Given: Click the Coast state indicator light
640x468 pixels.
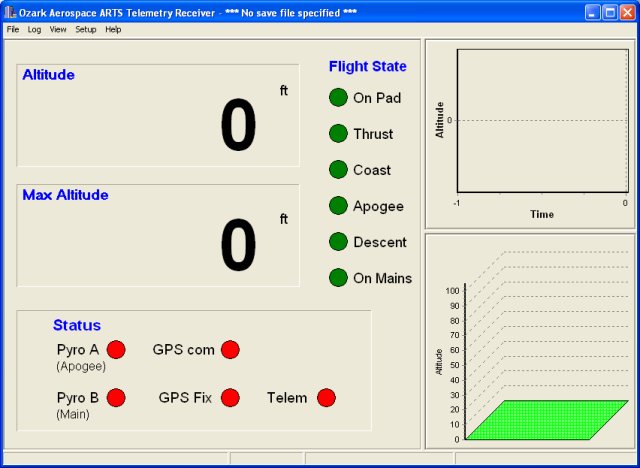Looking at the screenshot, I should point(338,170).
